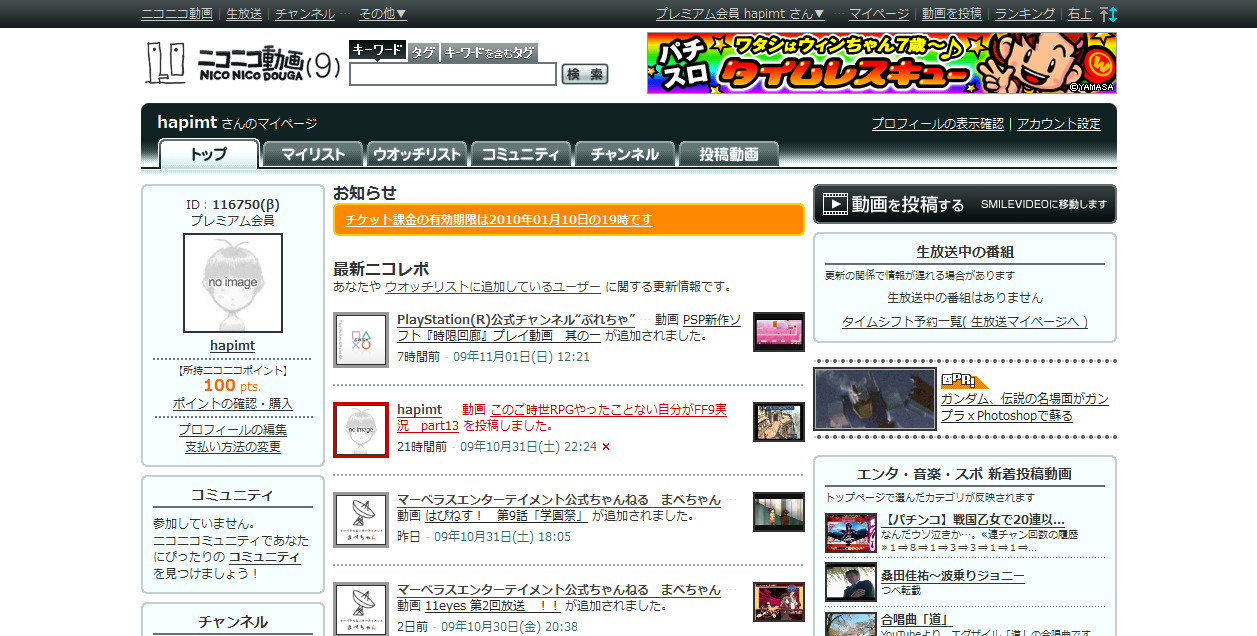The width and height of the screenshot is (1257, 636).
Task: Open ランキング link in top bar
Action: click(1025, 14)
